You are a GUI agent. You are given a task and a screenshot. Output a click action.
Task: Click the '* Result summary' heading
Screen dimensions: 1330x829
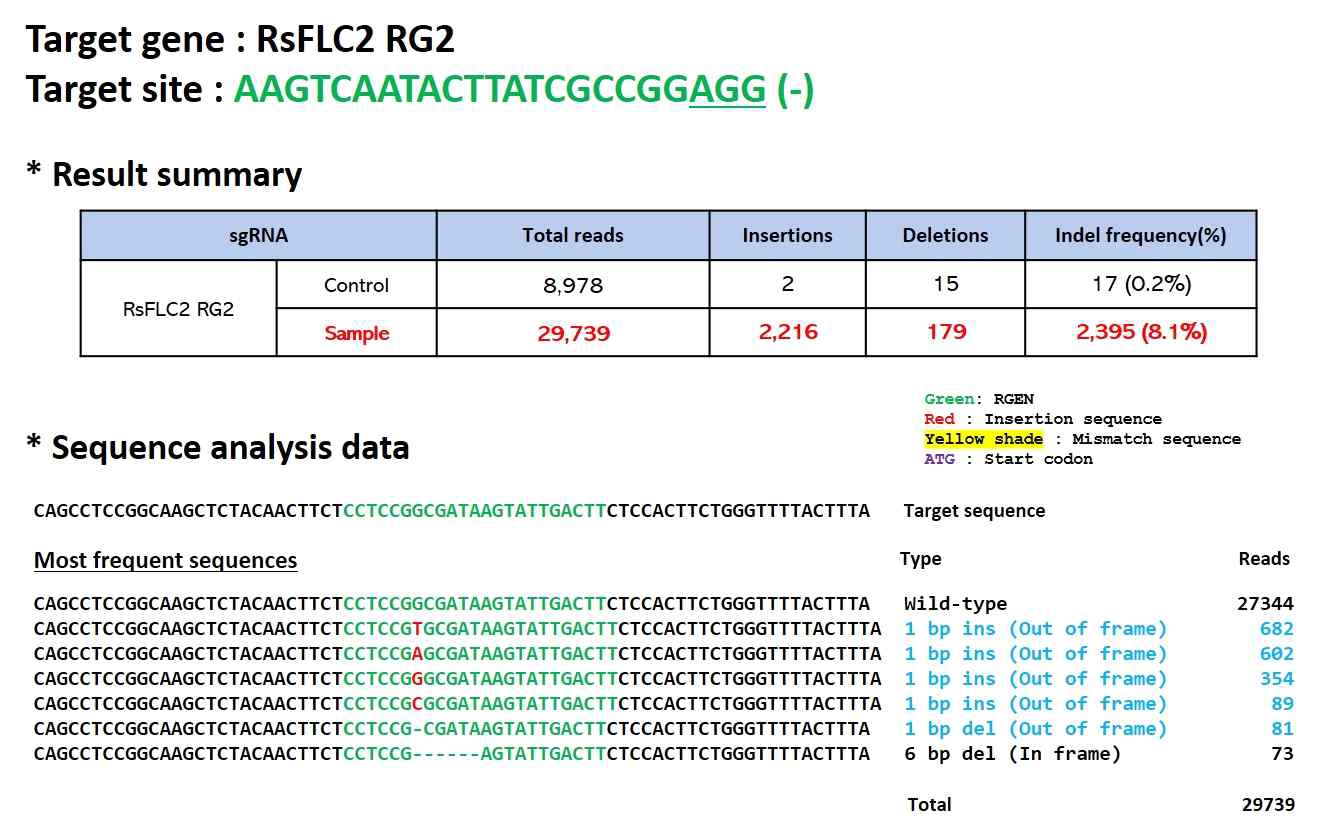pyautogui.click(x=164, y=174)
